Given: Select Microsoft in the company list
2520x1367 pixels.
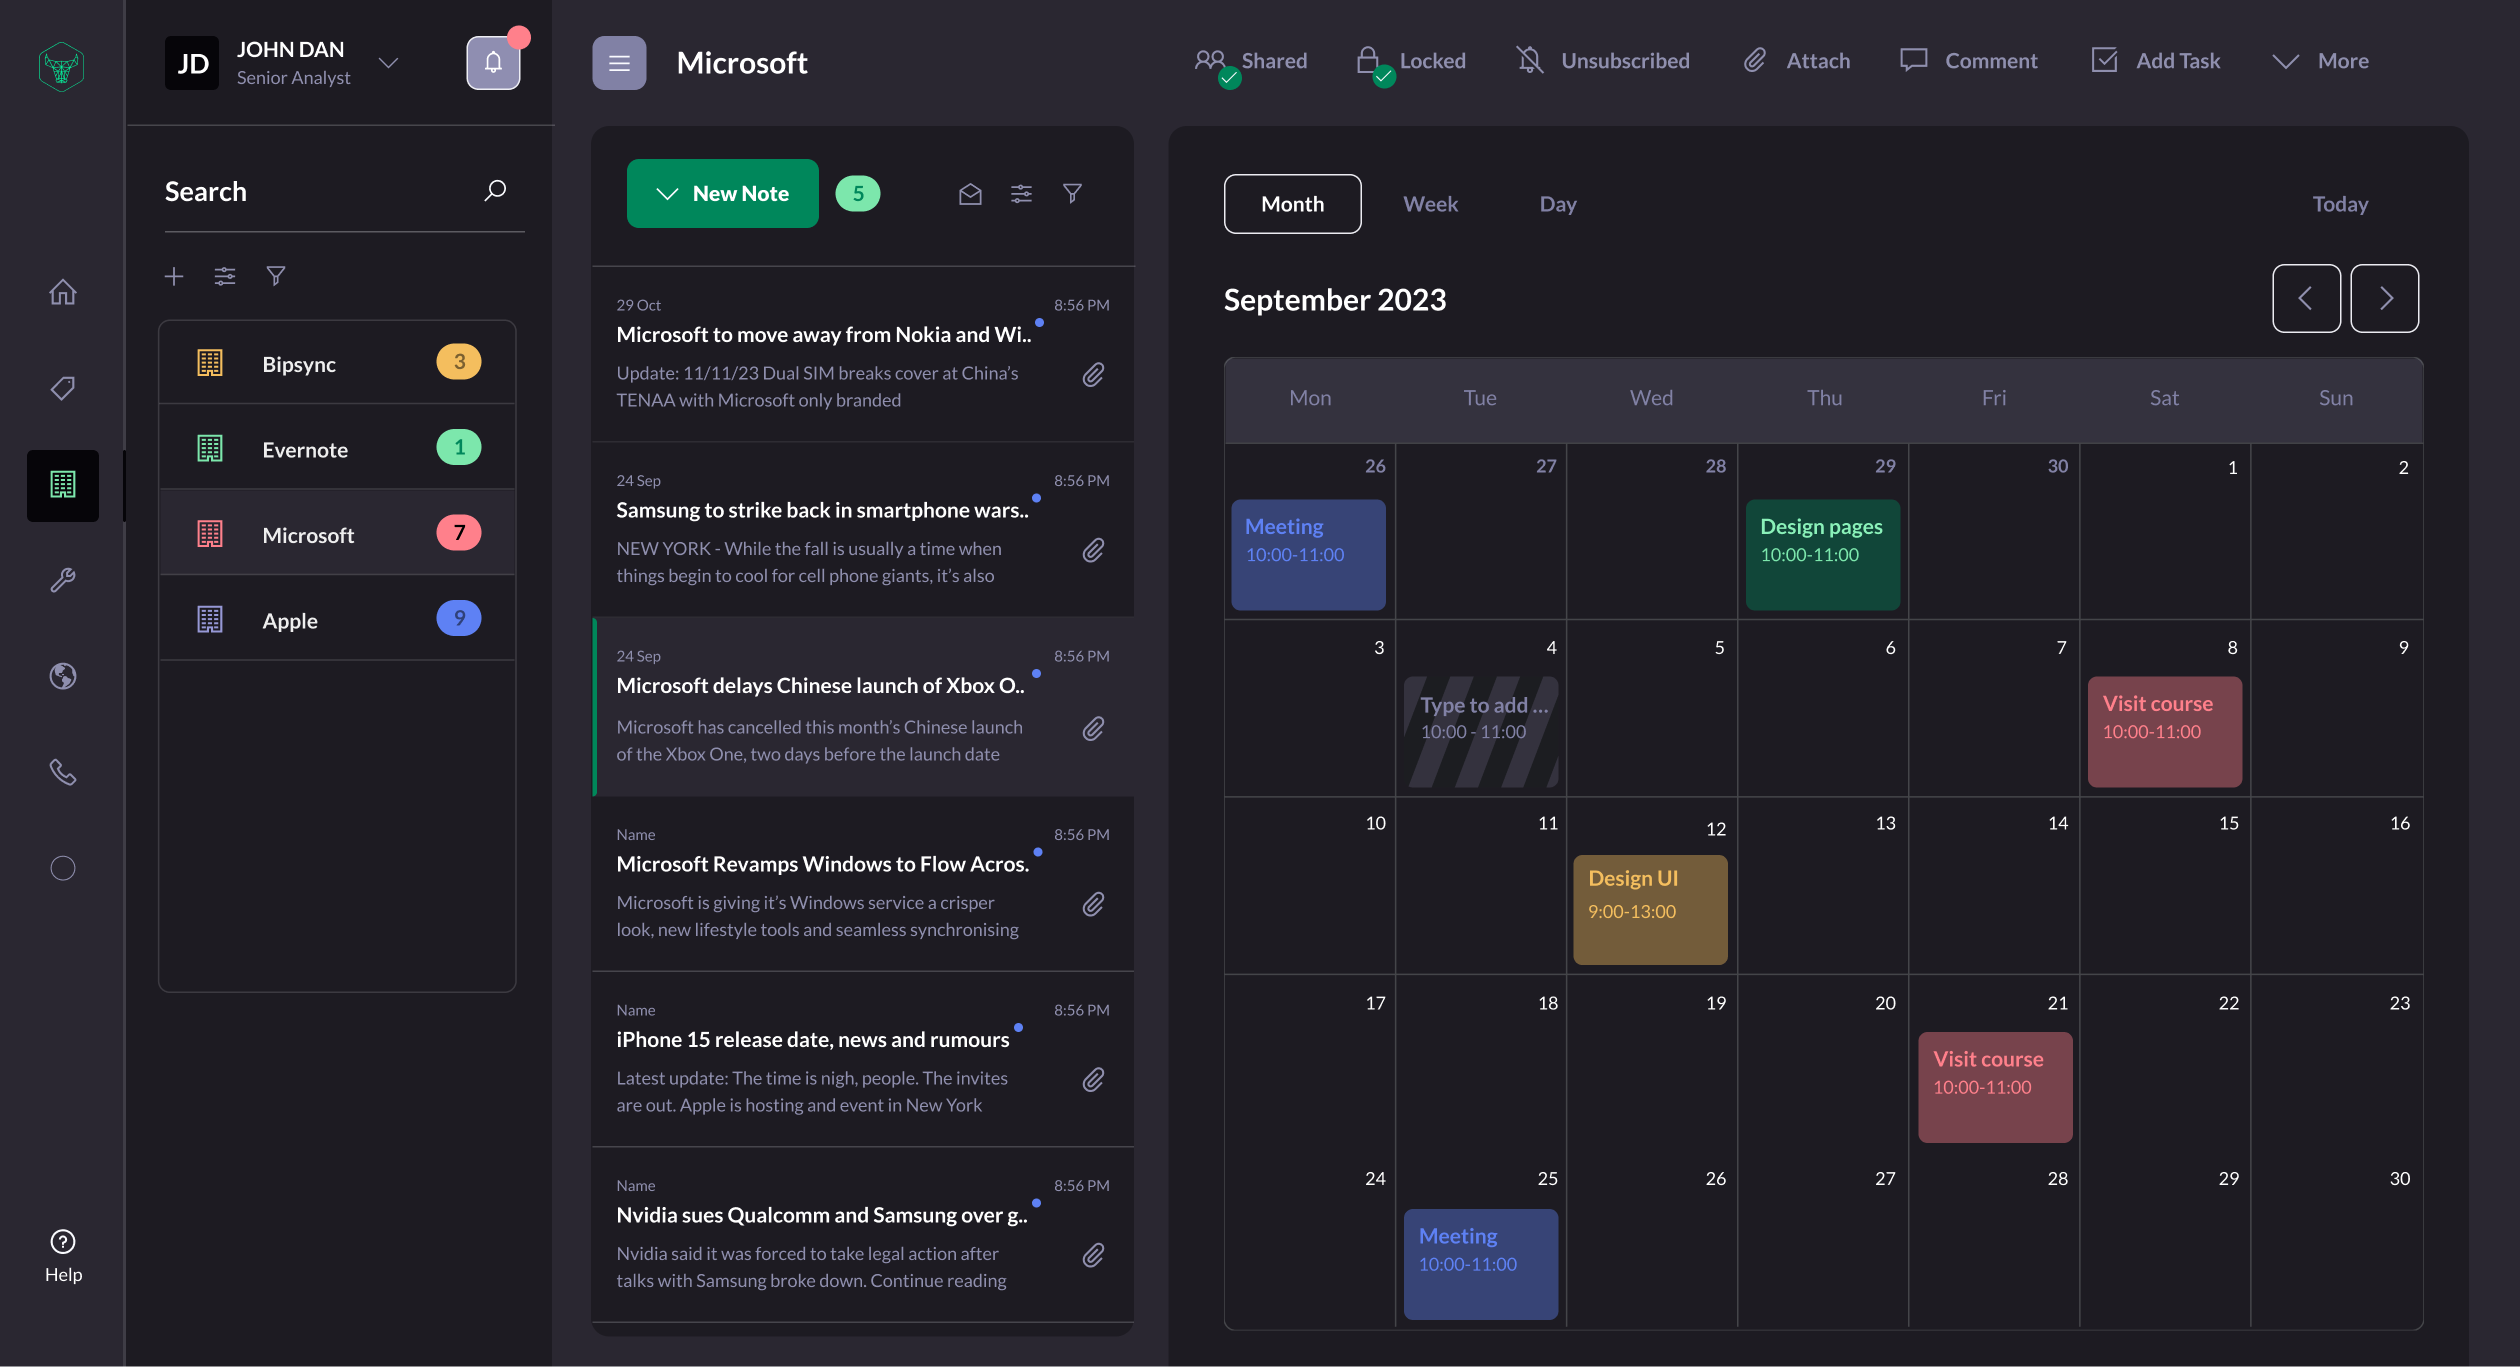Looking at the screenshot, I should click(x=337, y=533).
